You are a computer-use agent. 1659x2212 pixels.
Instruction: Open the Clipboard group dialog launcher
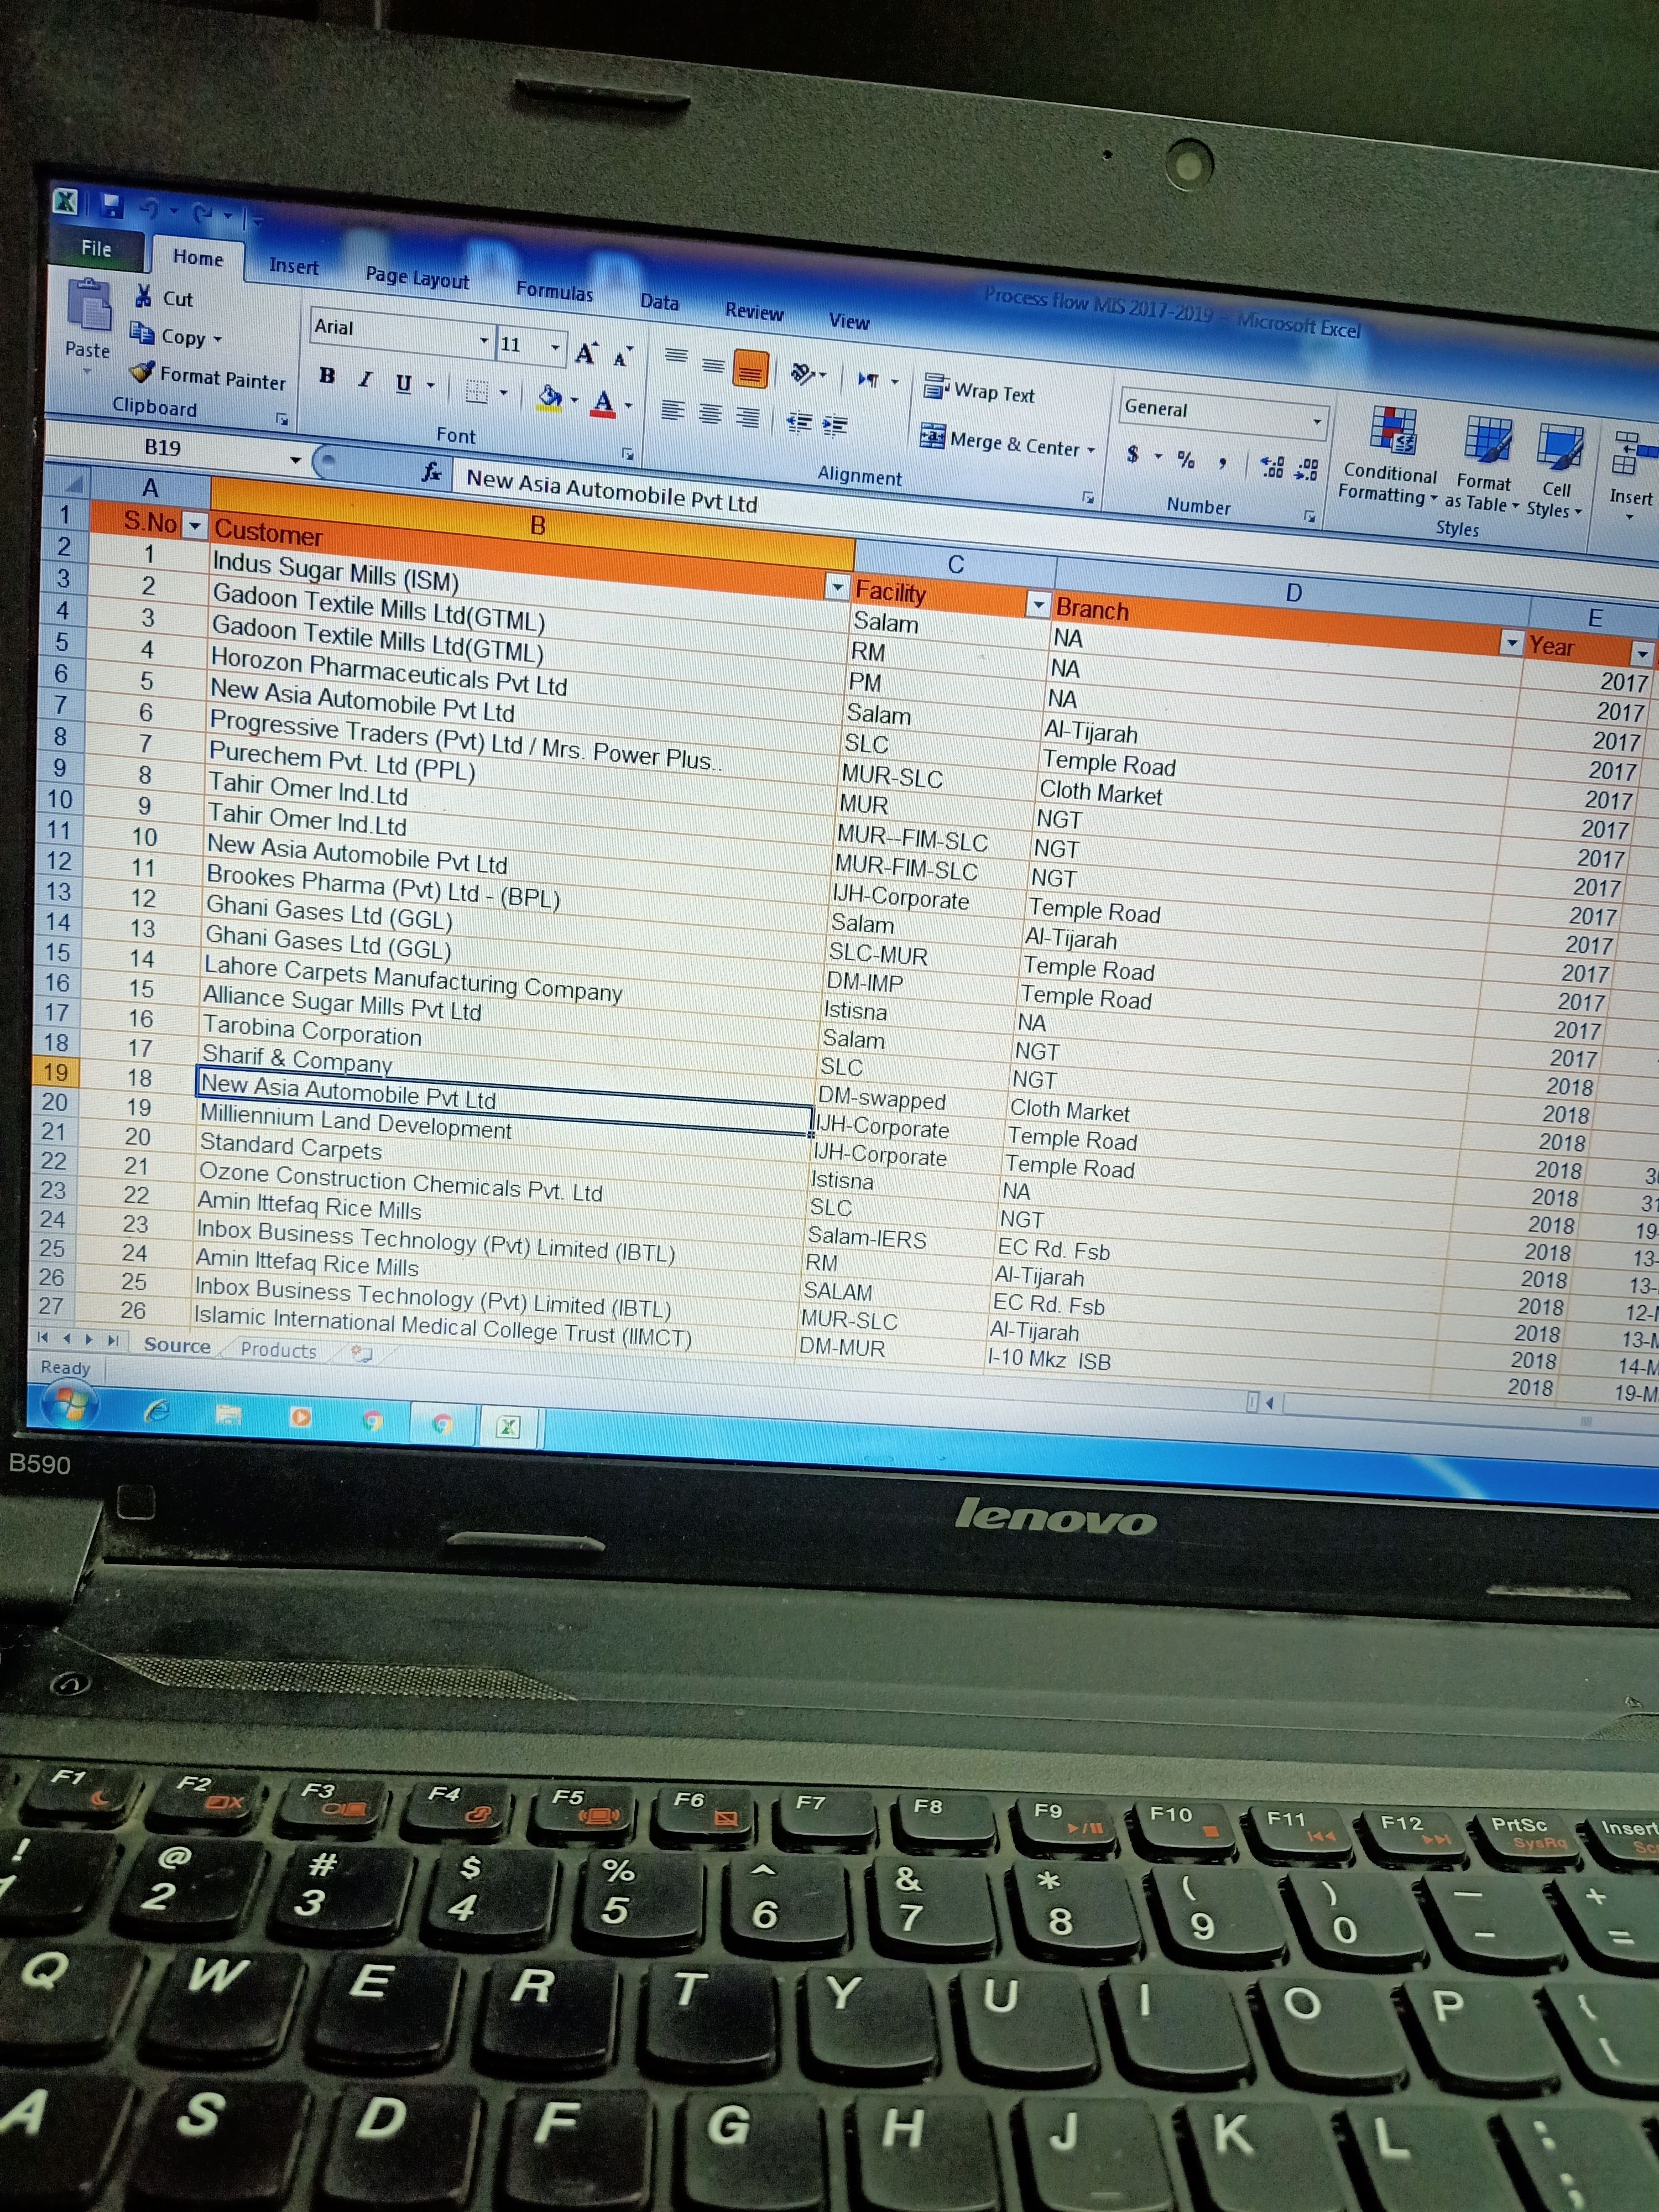point(282,419)
